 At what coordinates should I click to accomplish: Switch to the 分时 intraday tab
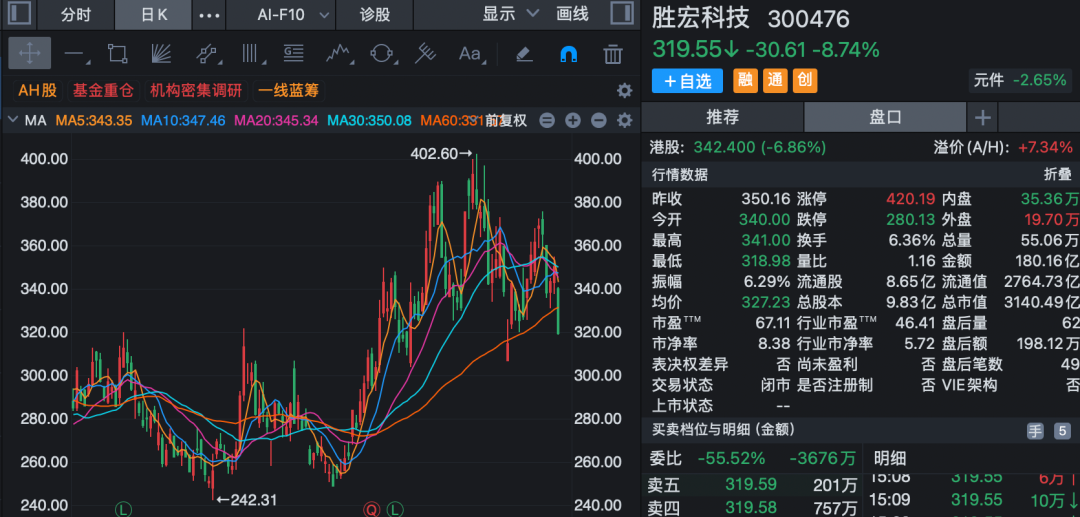[x=76, y=14]
